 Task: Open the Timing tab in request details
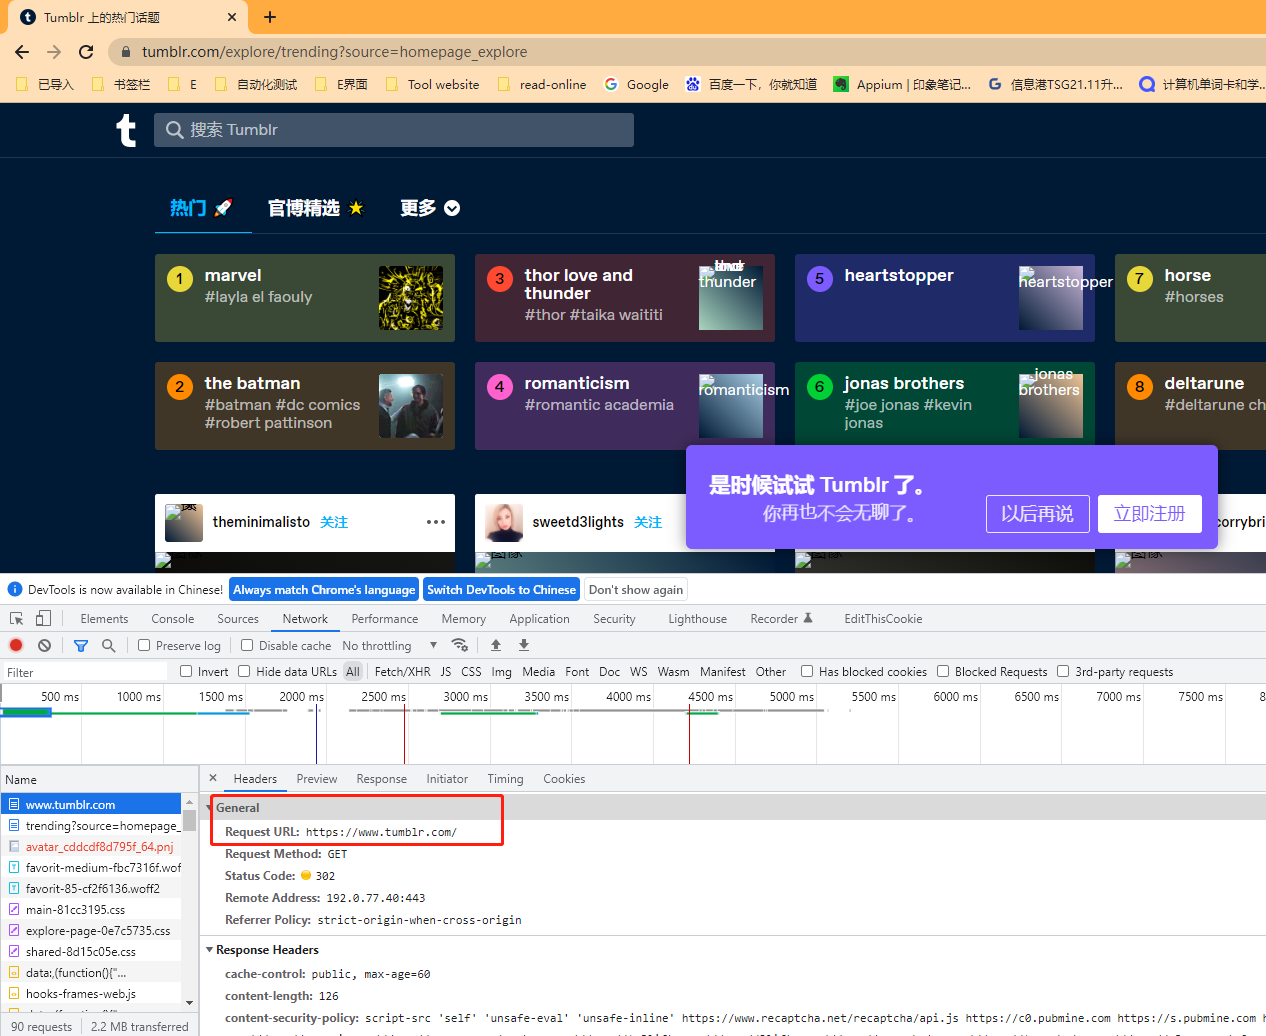pos(505,779)
